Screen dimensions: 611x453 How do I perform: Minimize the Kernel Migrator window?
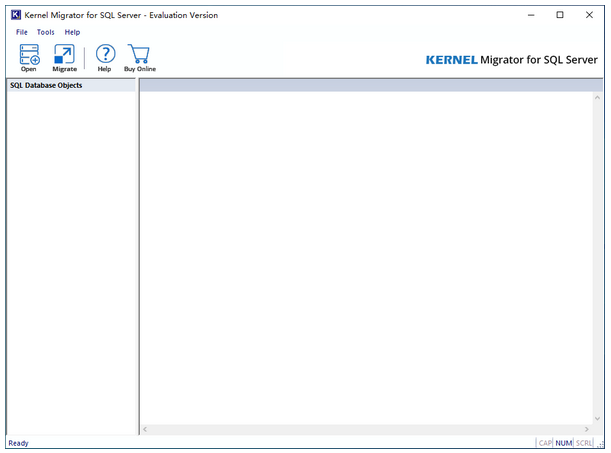tap(531, 15)
